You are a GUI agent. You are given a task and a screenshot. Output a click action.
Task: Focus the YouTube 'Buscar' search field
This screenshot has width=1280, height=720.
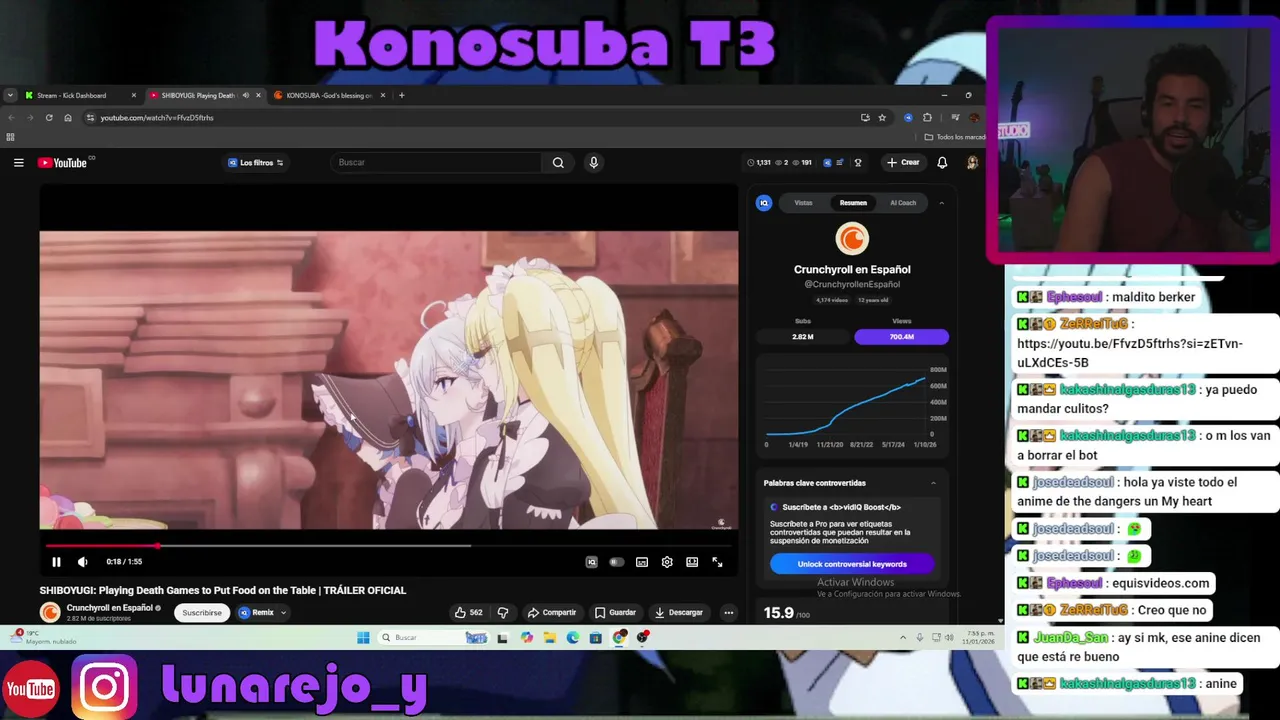tap(437, 163)
